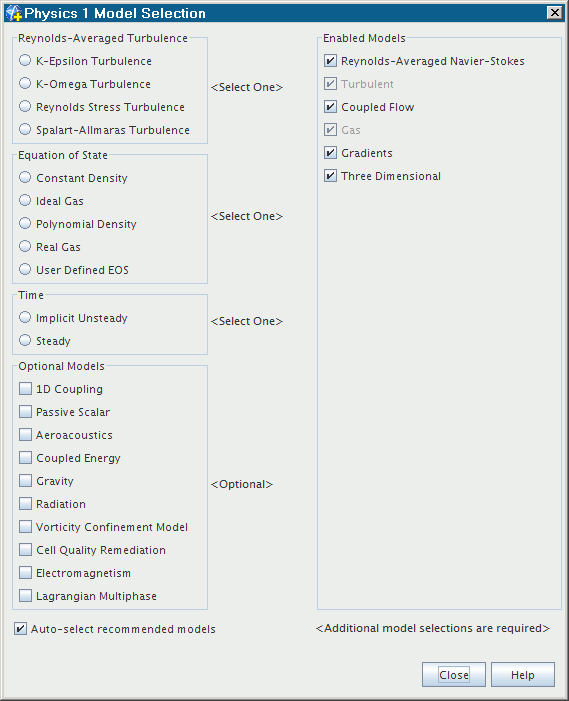
Task: Enable the Gravity optional model
Action: 25,481
